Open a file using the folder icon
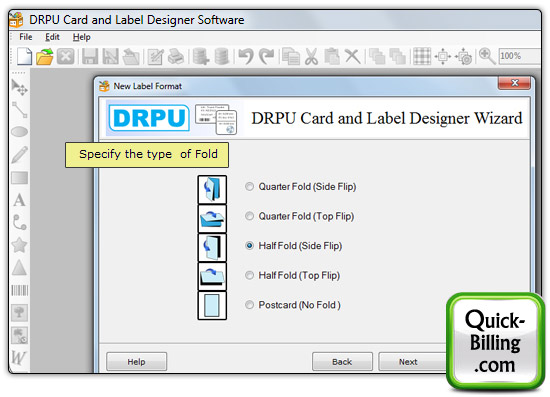The height and width of the screenshot is (397, 550). tap(45, 56)
